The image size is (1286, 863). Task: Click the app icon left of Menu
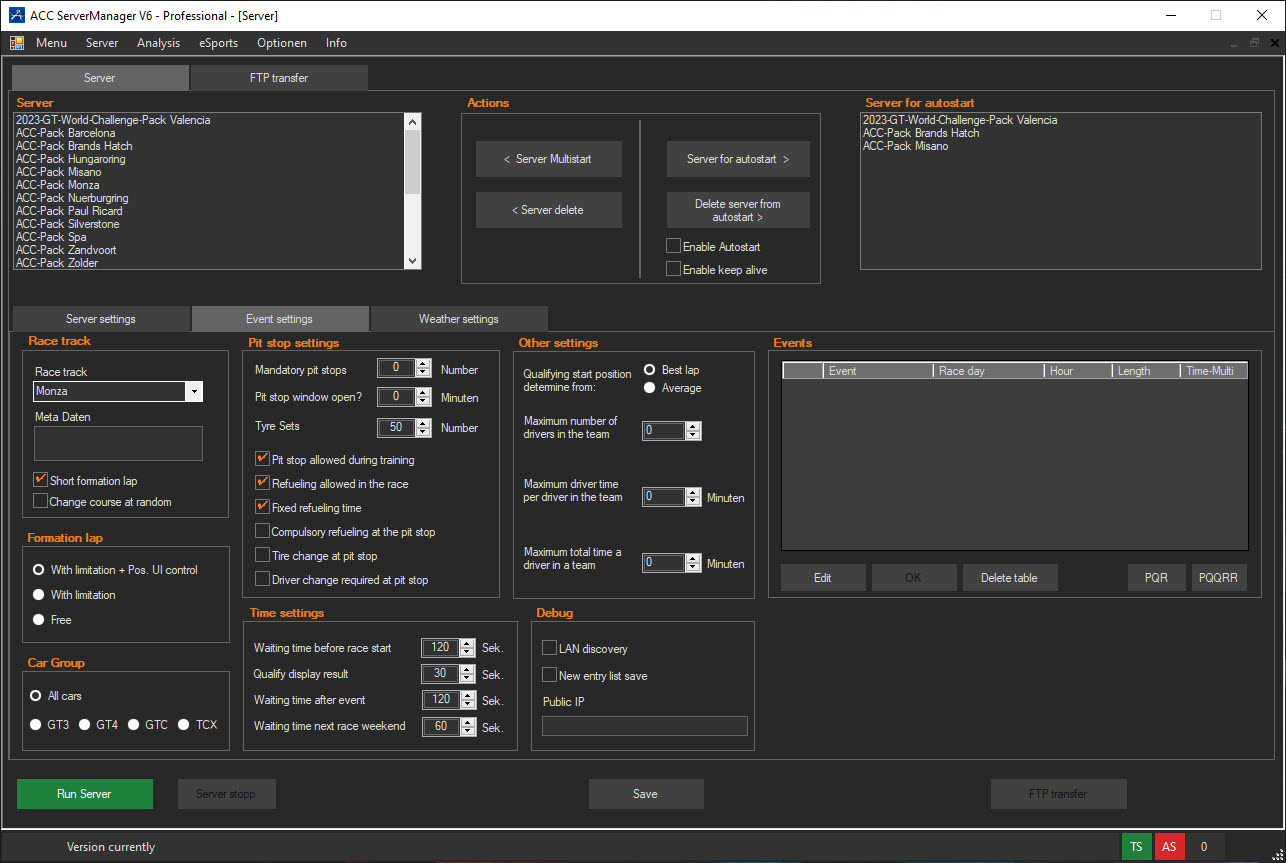click(x=17, y=43)
